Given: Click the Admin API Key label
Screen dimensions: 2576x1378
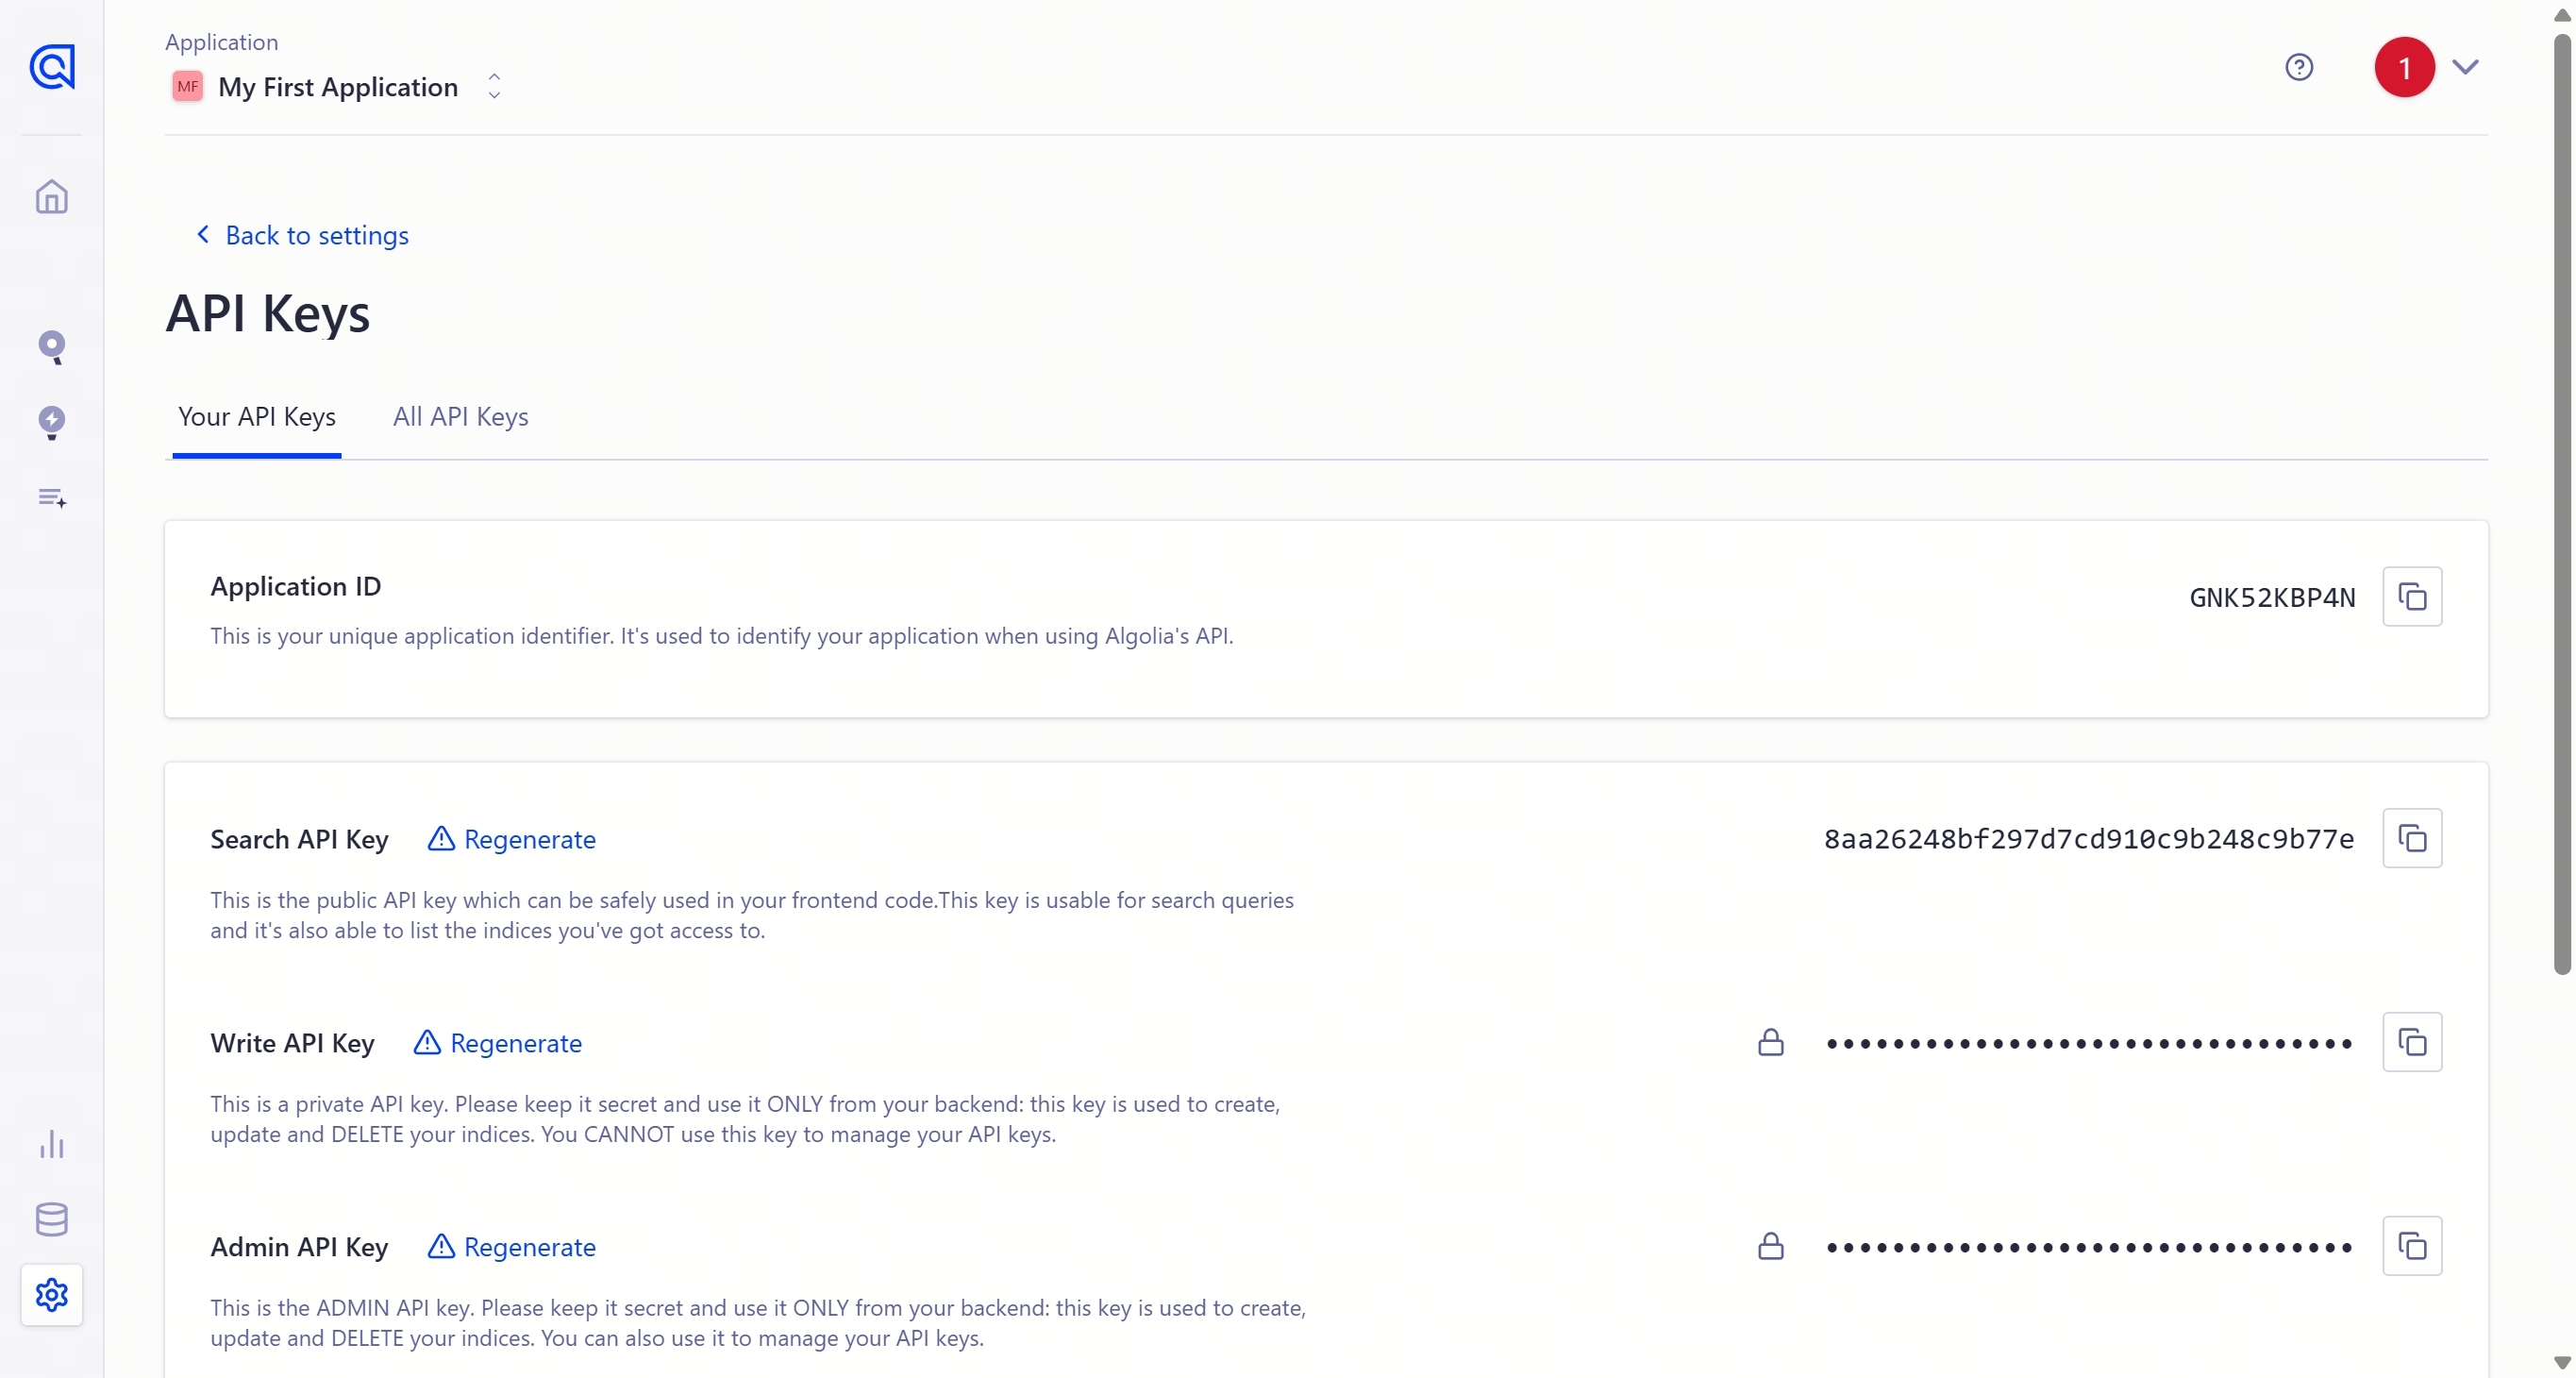Looking at the screenshot, I should (x=300, y=1248).
